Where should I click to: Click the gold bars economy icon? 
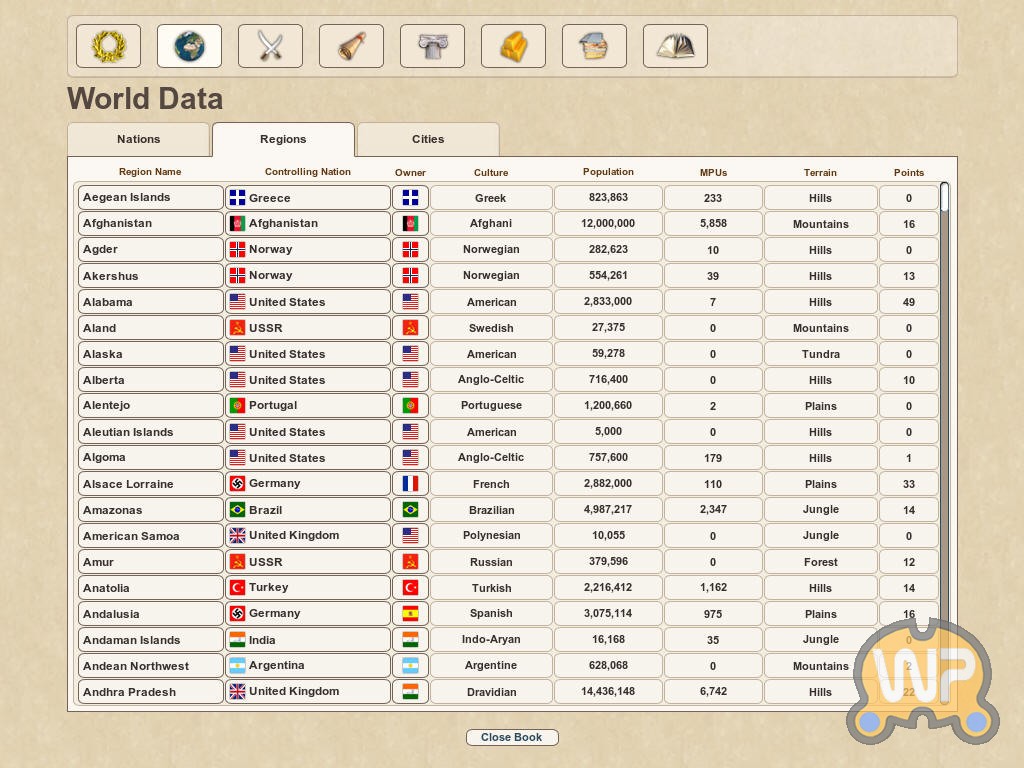pos(513,46)
